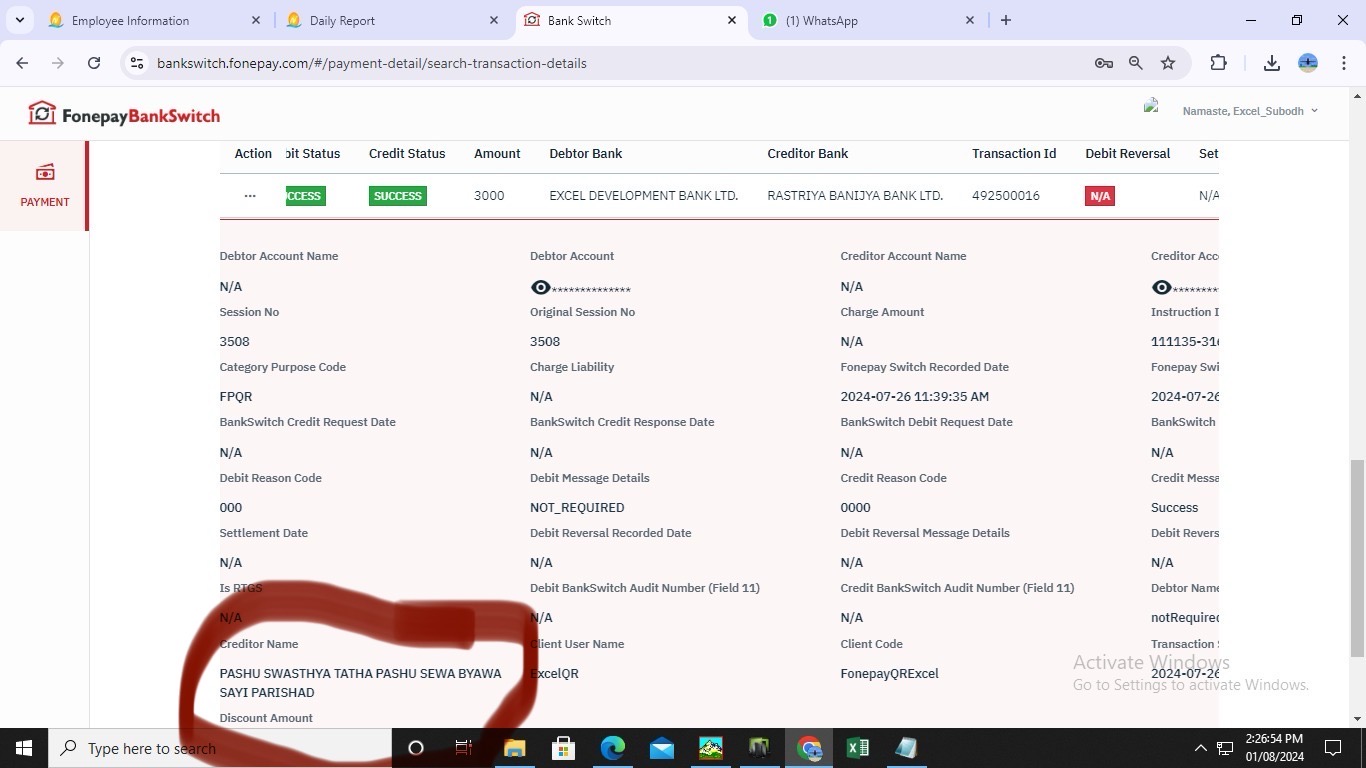This screenshot has width=1366, height=768.
Task: Open Excel from the taskbar
Action: 857,748
